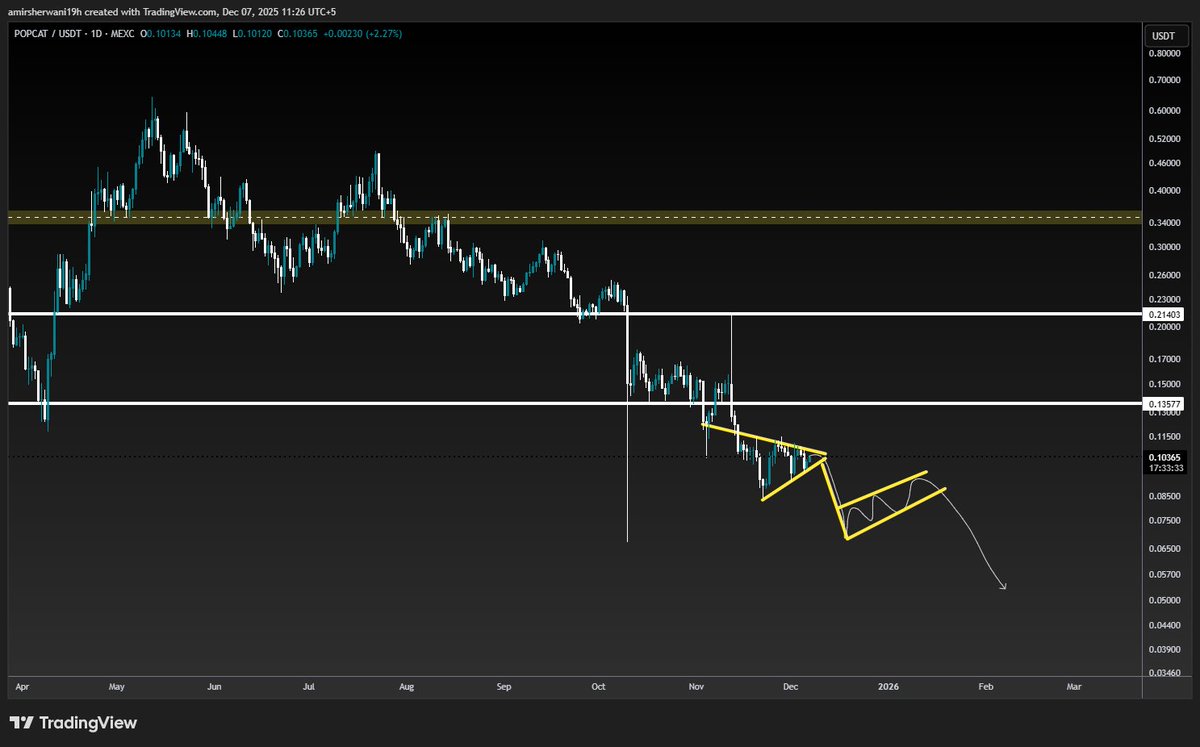
Task: Click the 0.13577 price line label
Action: (x=1163, y=403)
